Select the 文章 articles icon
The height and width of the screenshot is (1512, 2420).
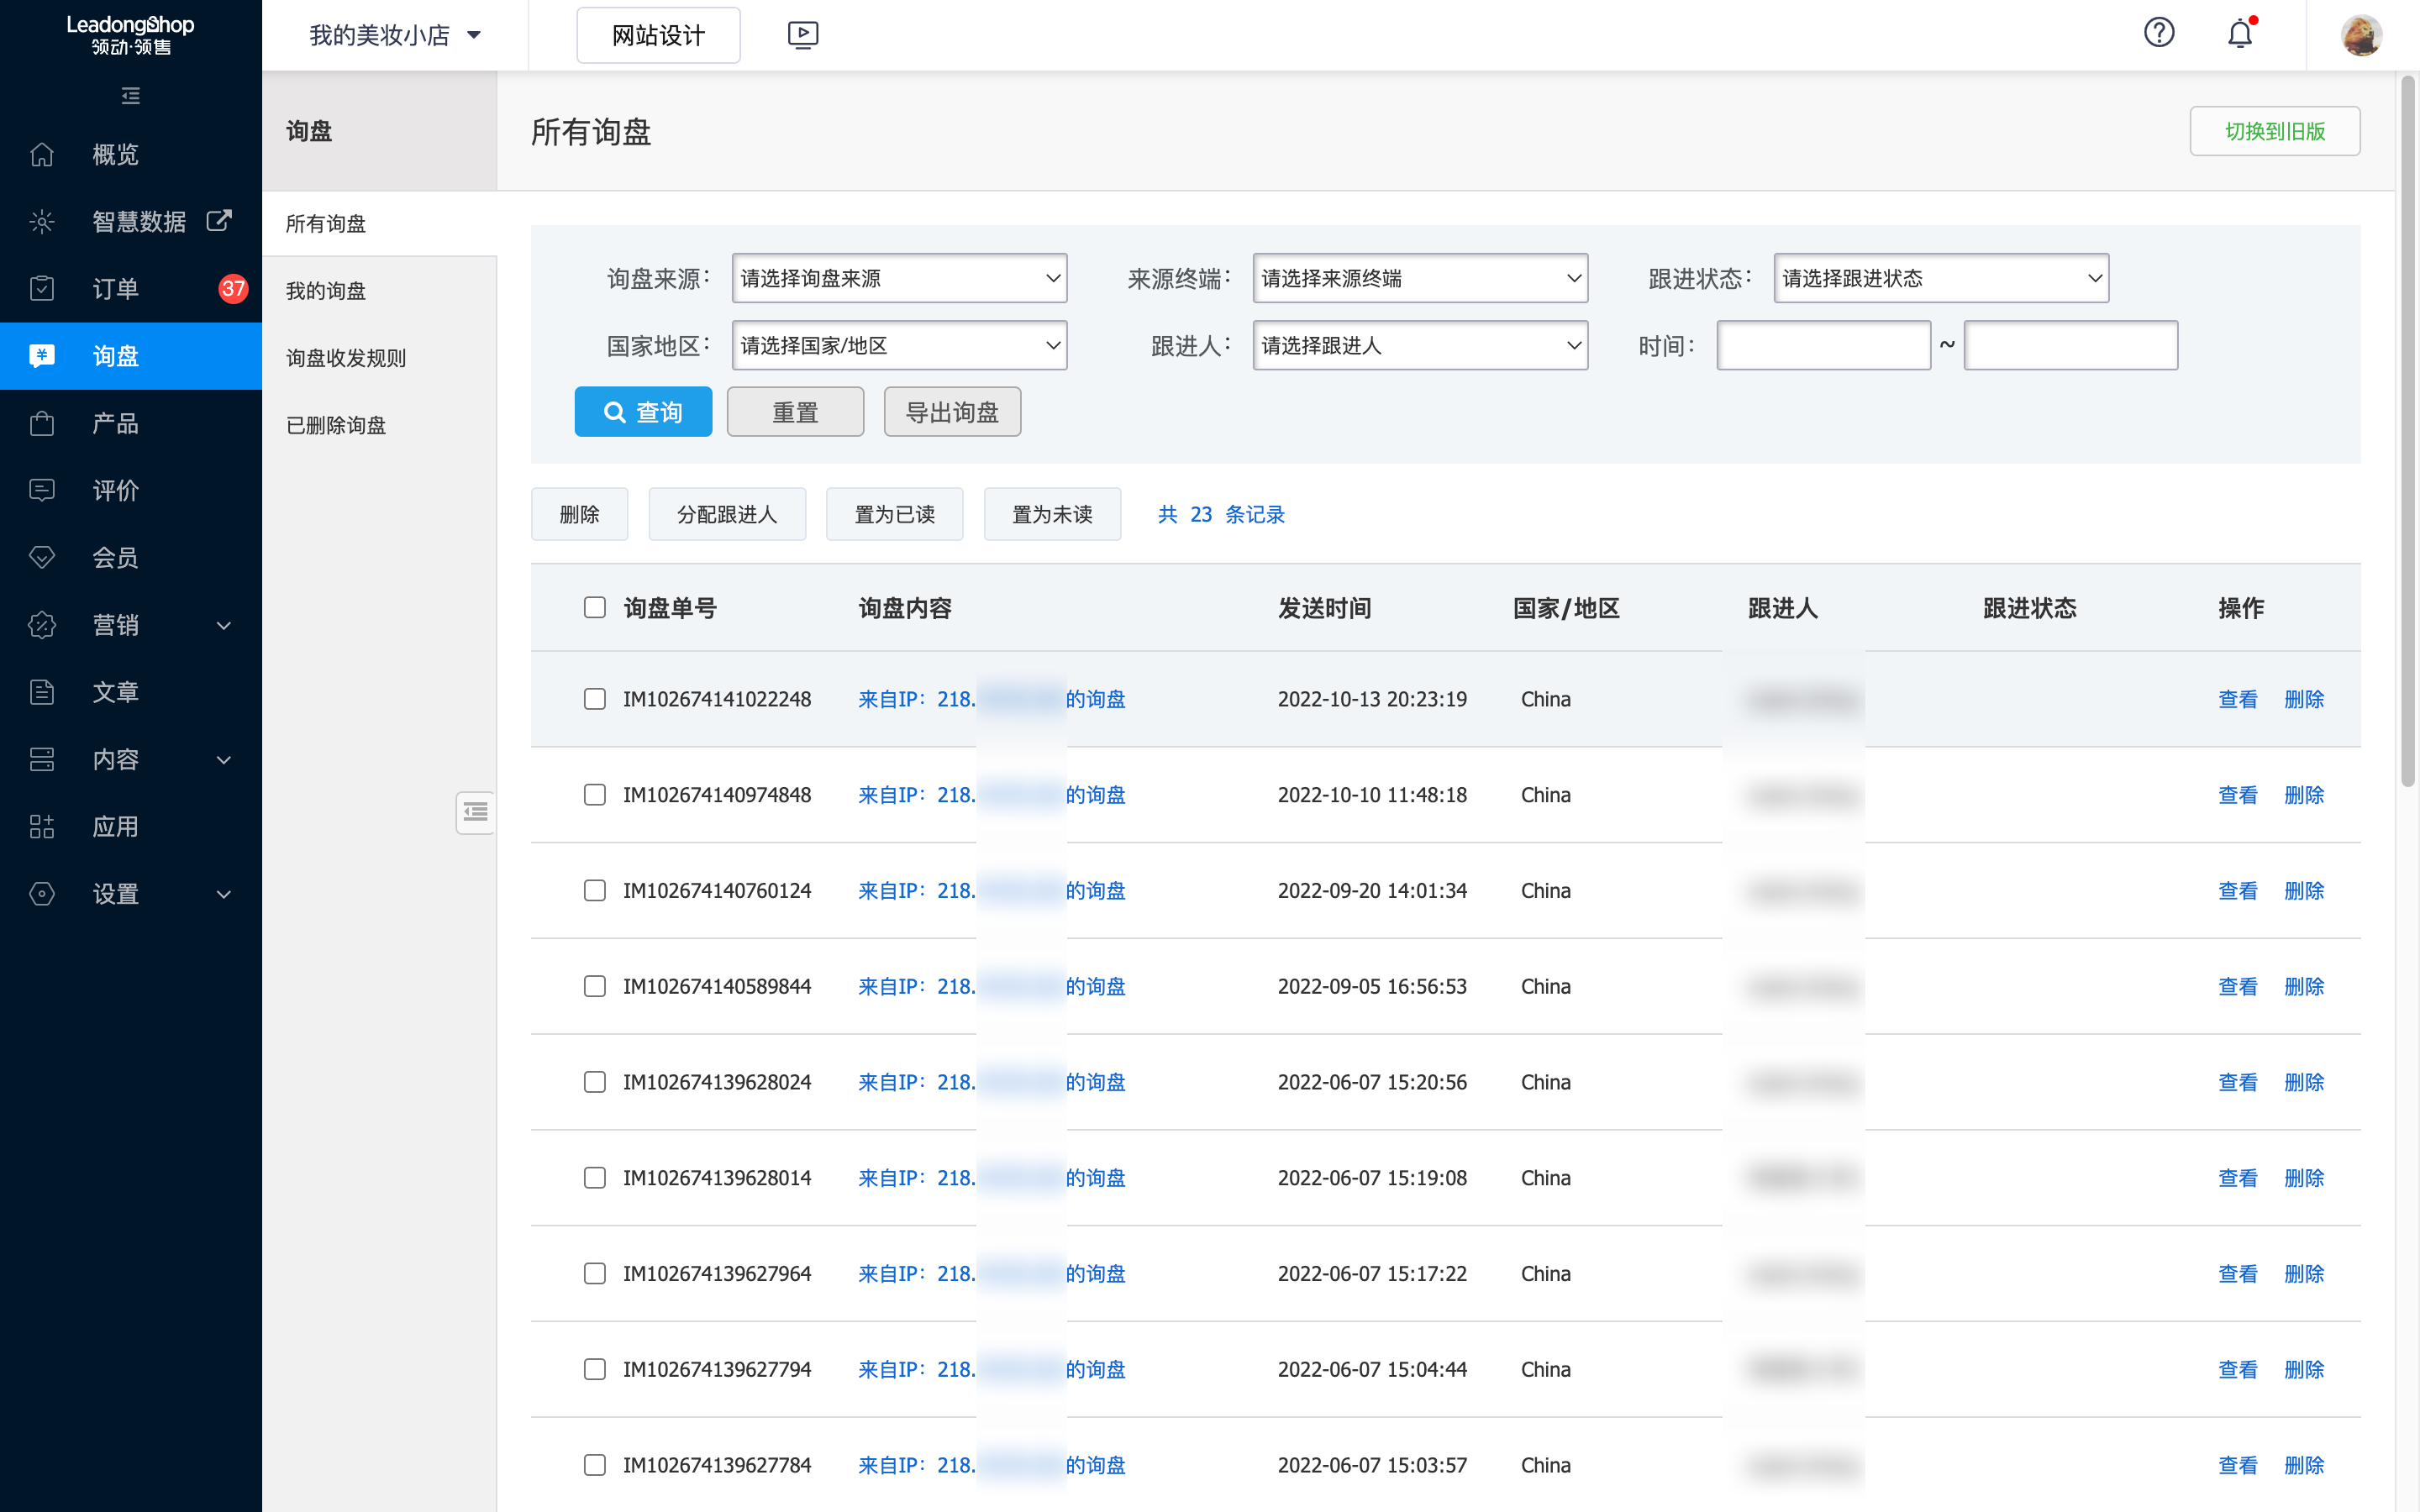[41, 691]
